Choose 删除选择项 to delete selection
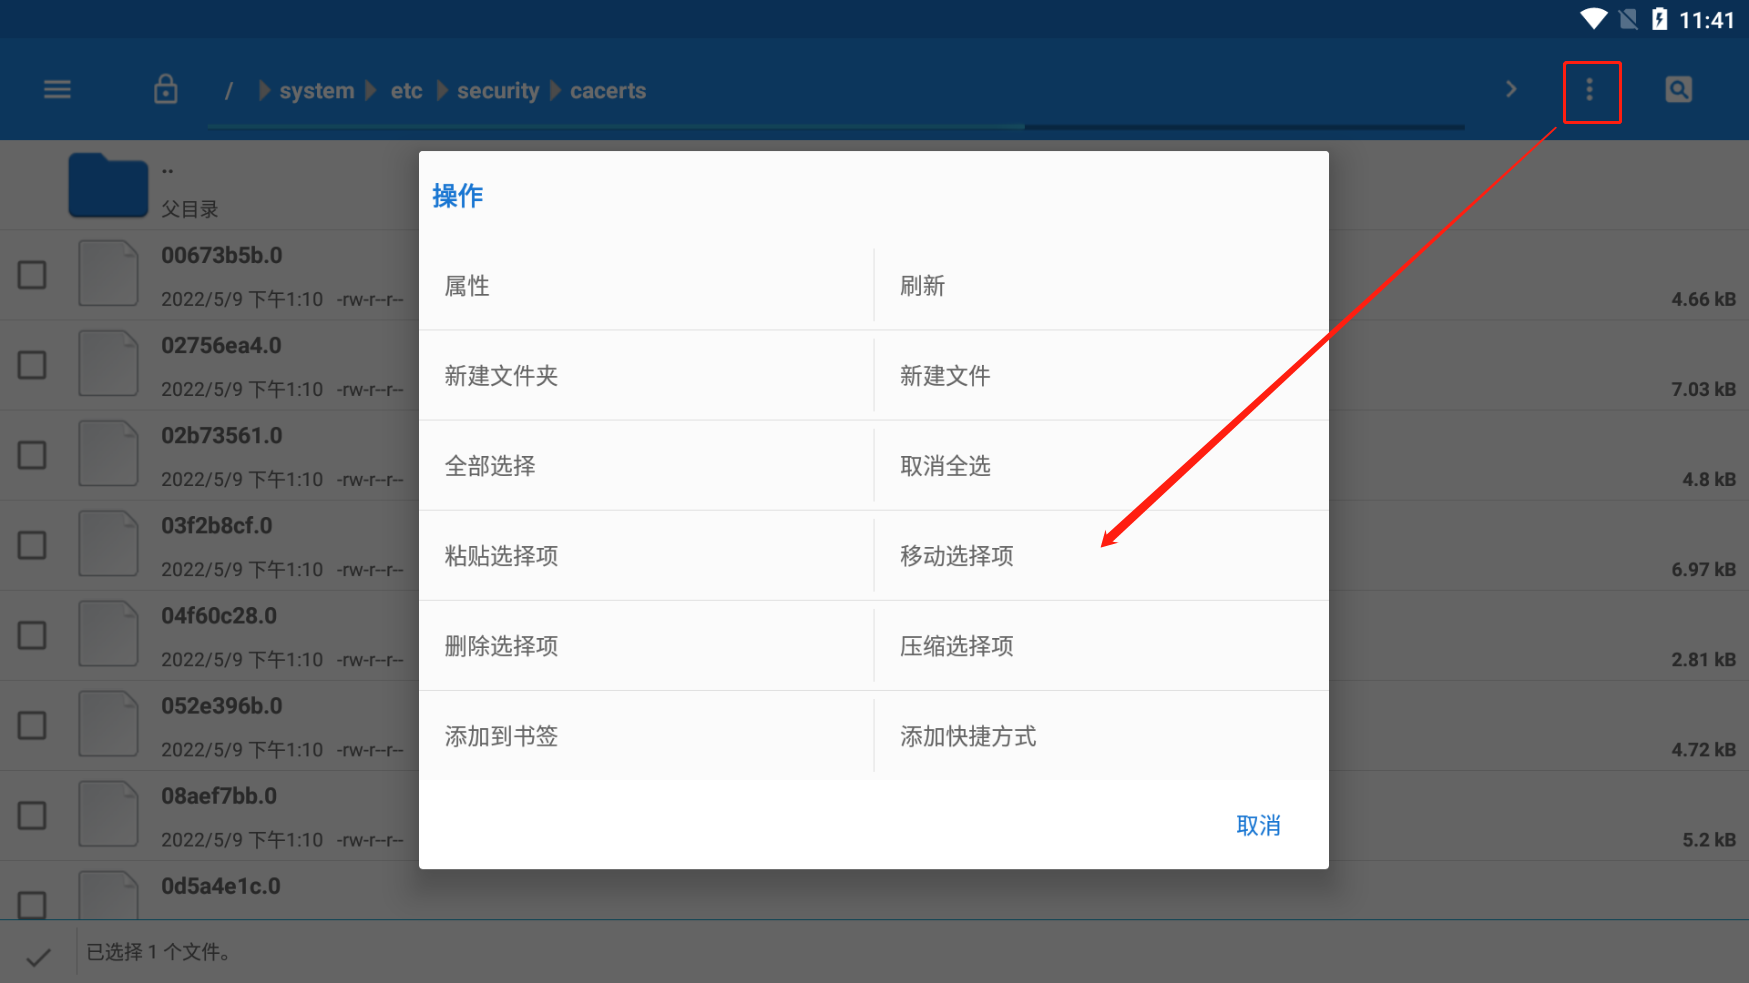 click(x=501, y=646)
